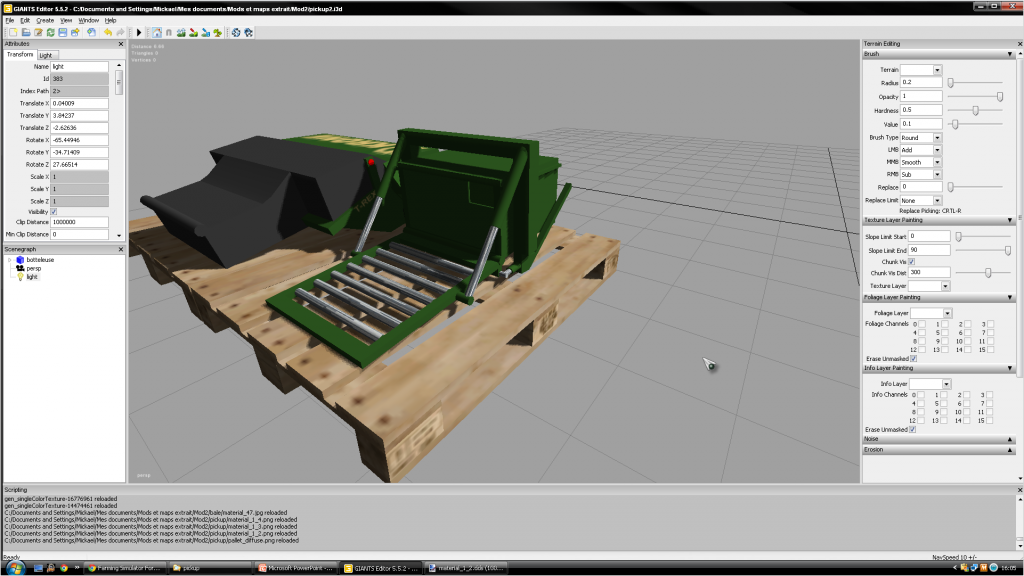This screenshot has height=576, width=1024.
Task: Open the Info Layer dropdown
Action: click(946, 384)
